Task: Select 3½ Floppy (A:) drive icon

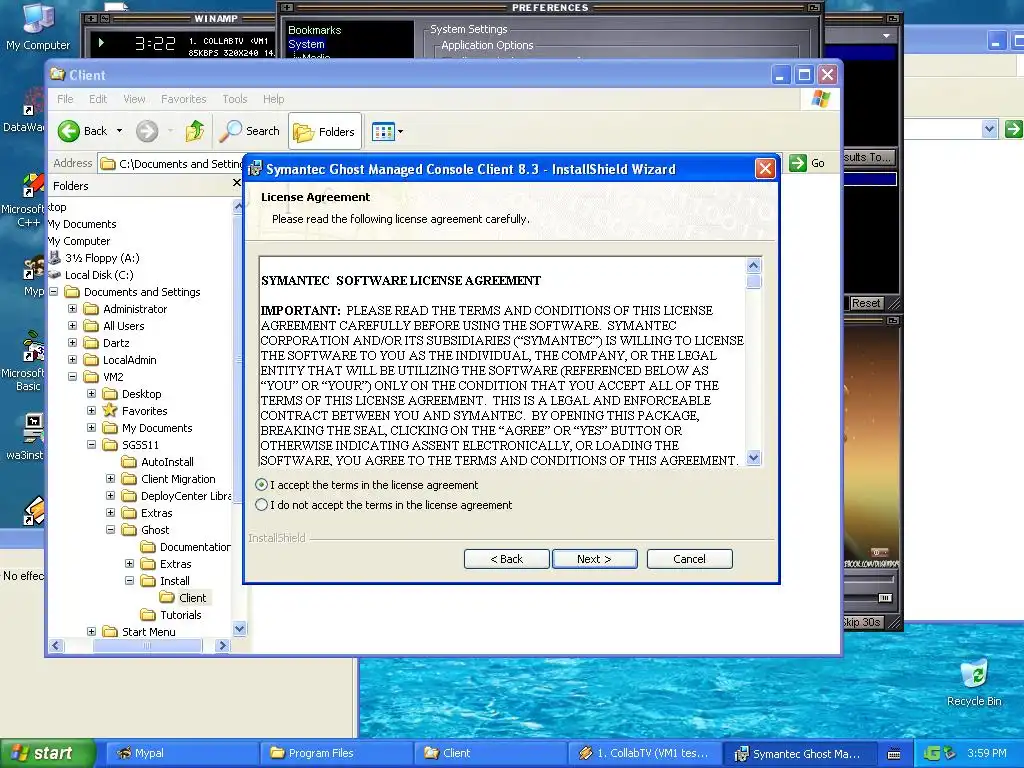Action: (x=55, y=258)
